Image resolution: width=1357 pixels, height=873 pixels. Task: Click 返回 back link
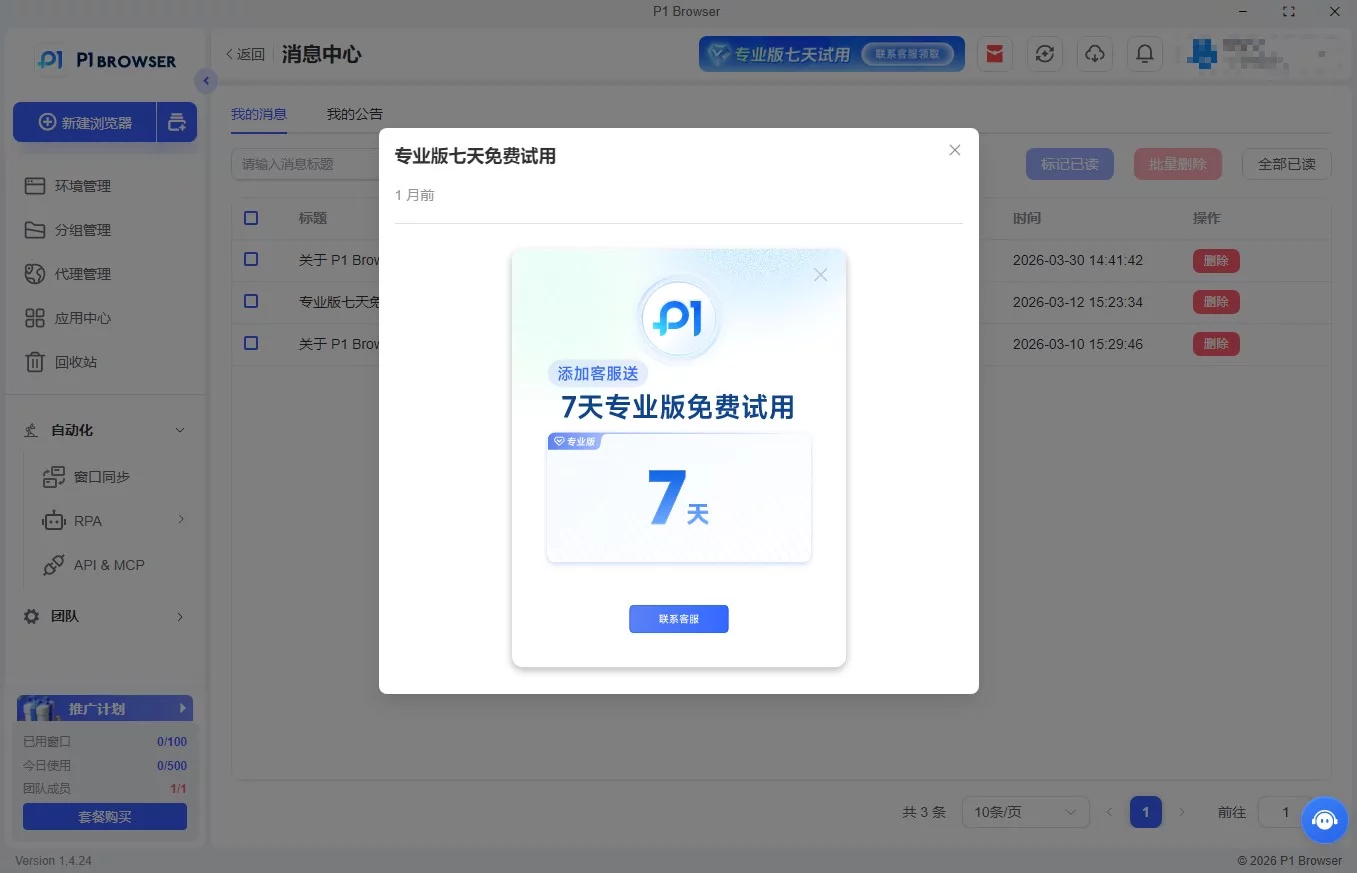246,54
